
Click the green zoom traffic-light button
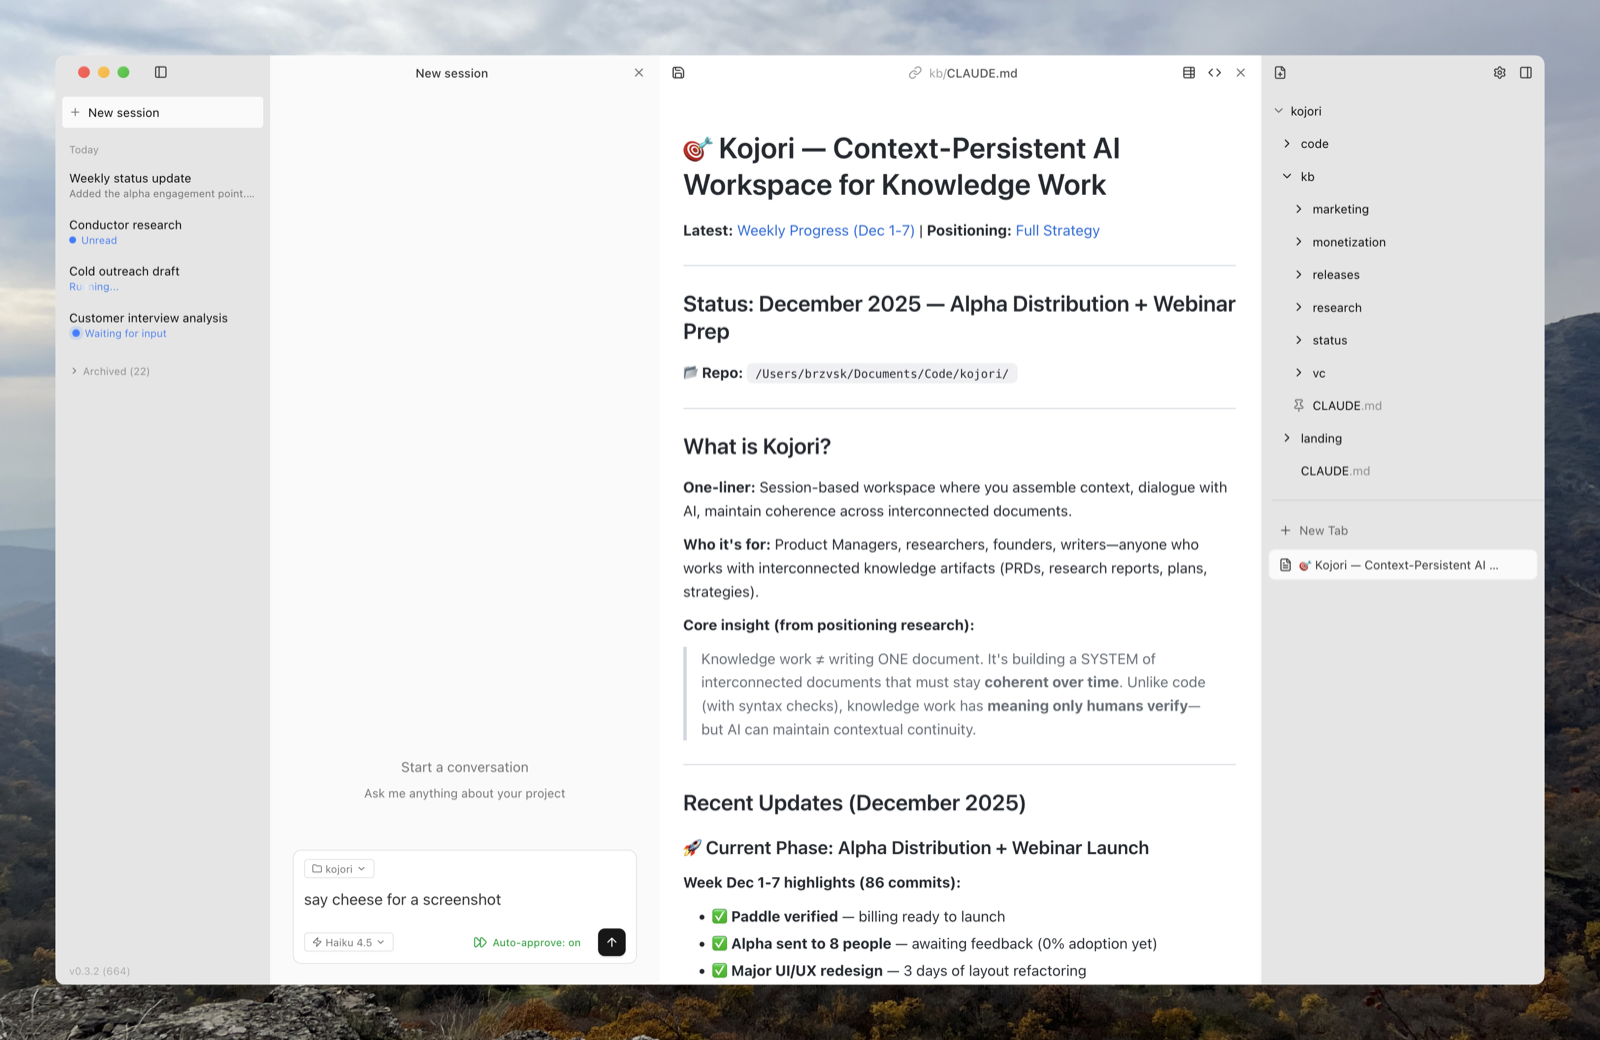[x=123, y=72]
